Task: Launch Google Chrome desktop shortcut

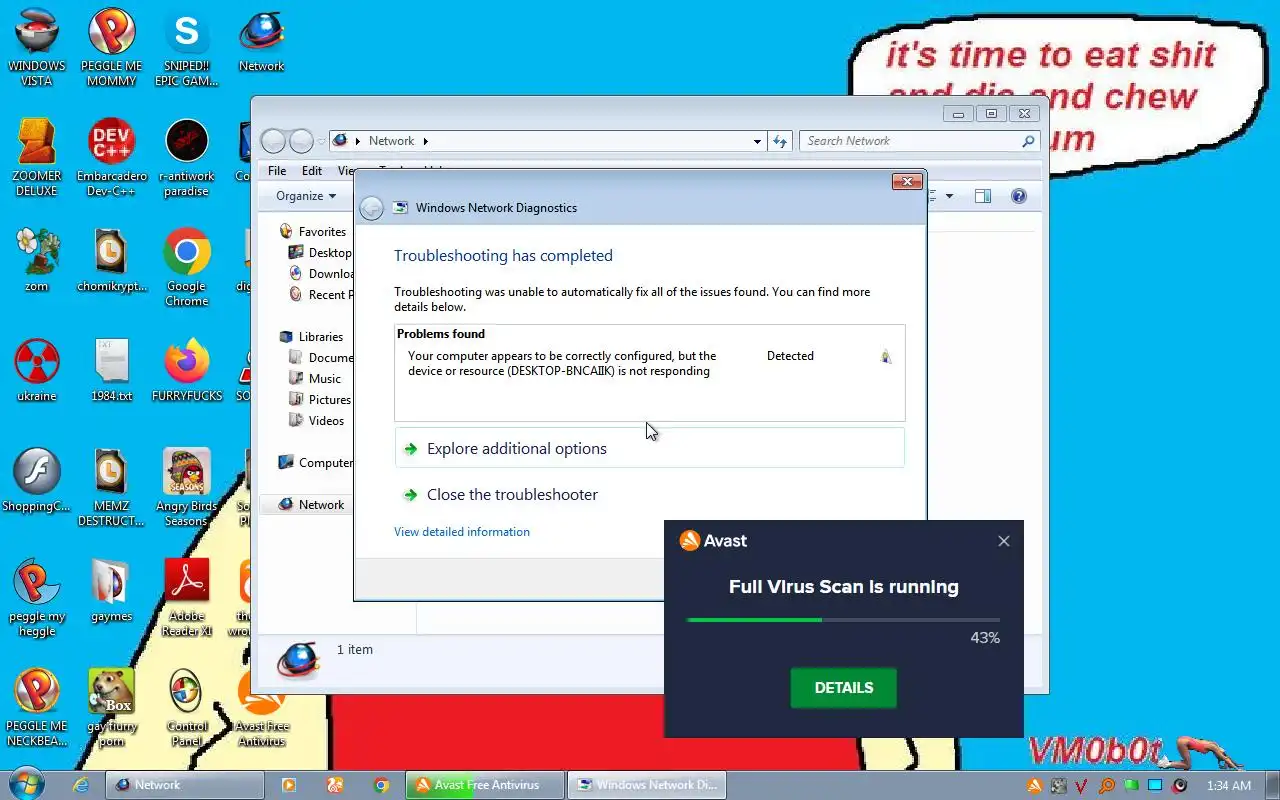Action: pos(186,267)
